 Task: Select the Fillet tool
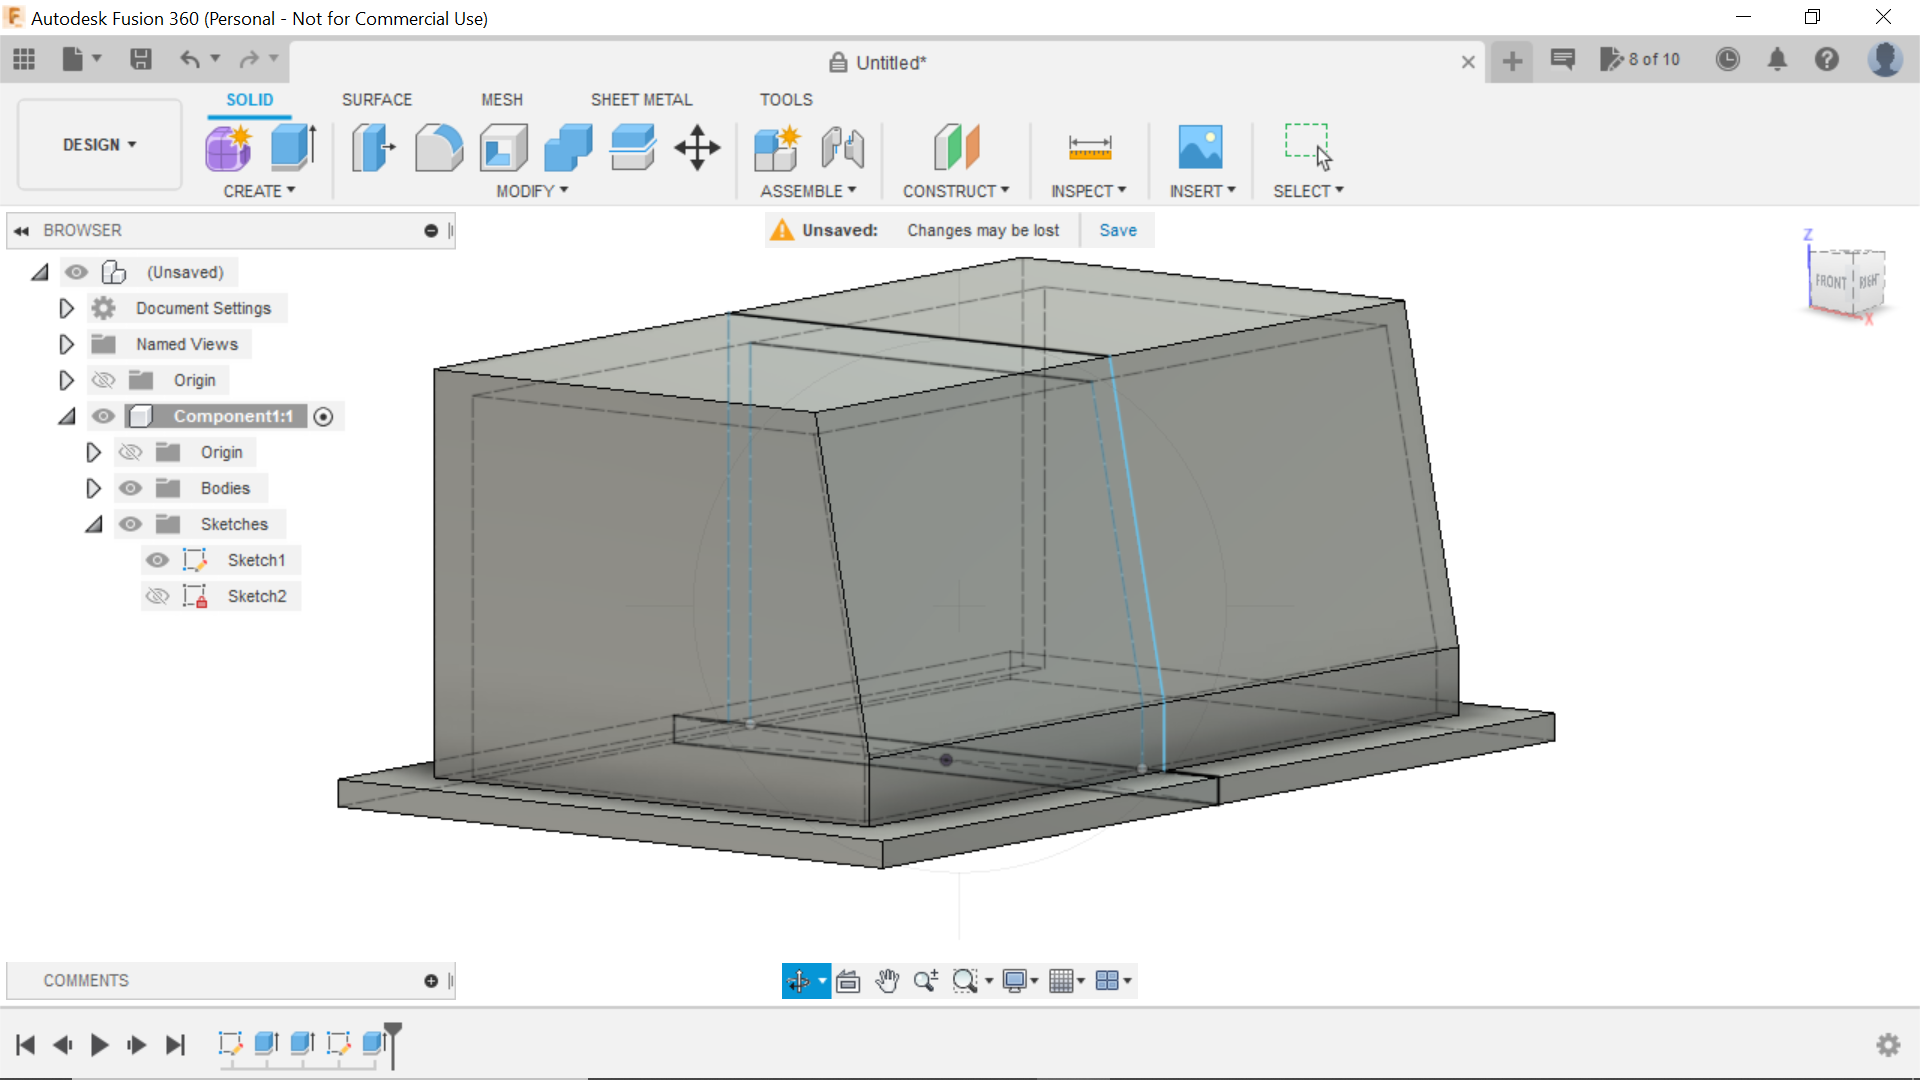tap(438, 147)
